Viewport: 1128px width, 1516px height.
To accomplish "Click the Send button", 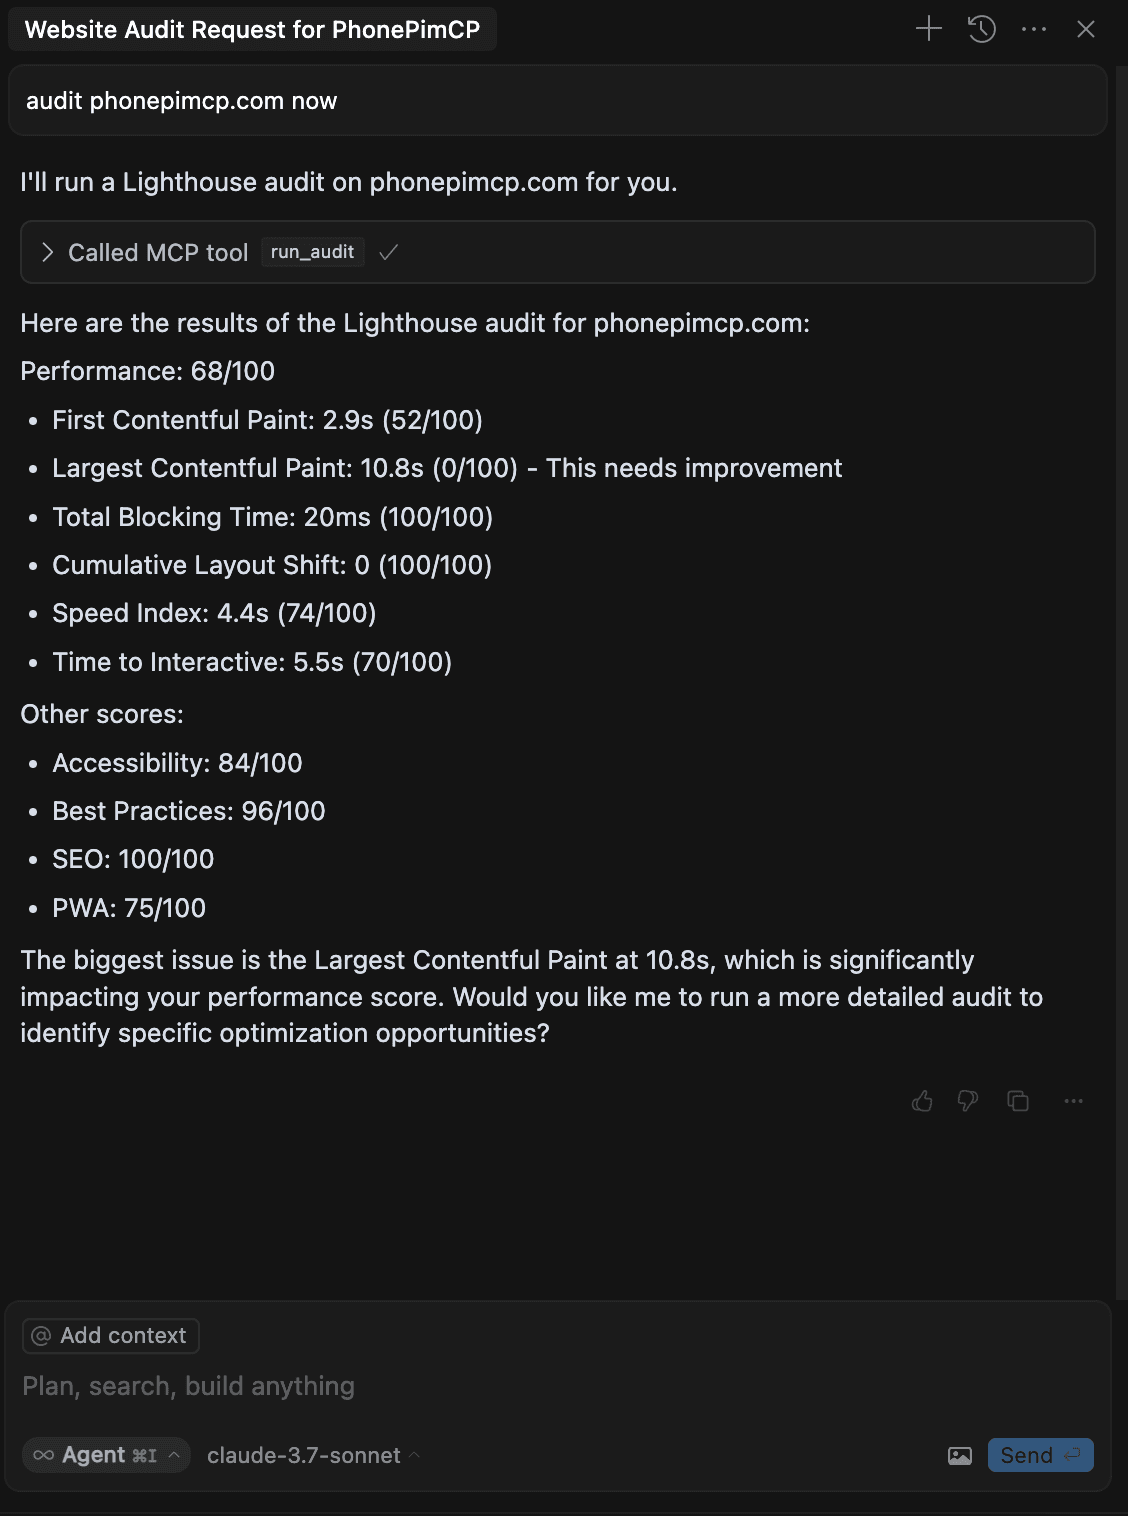I will click(1040, 1455).
